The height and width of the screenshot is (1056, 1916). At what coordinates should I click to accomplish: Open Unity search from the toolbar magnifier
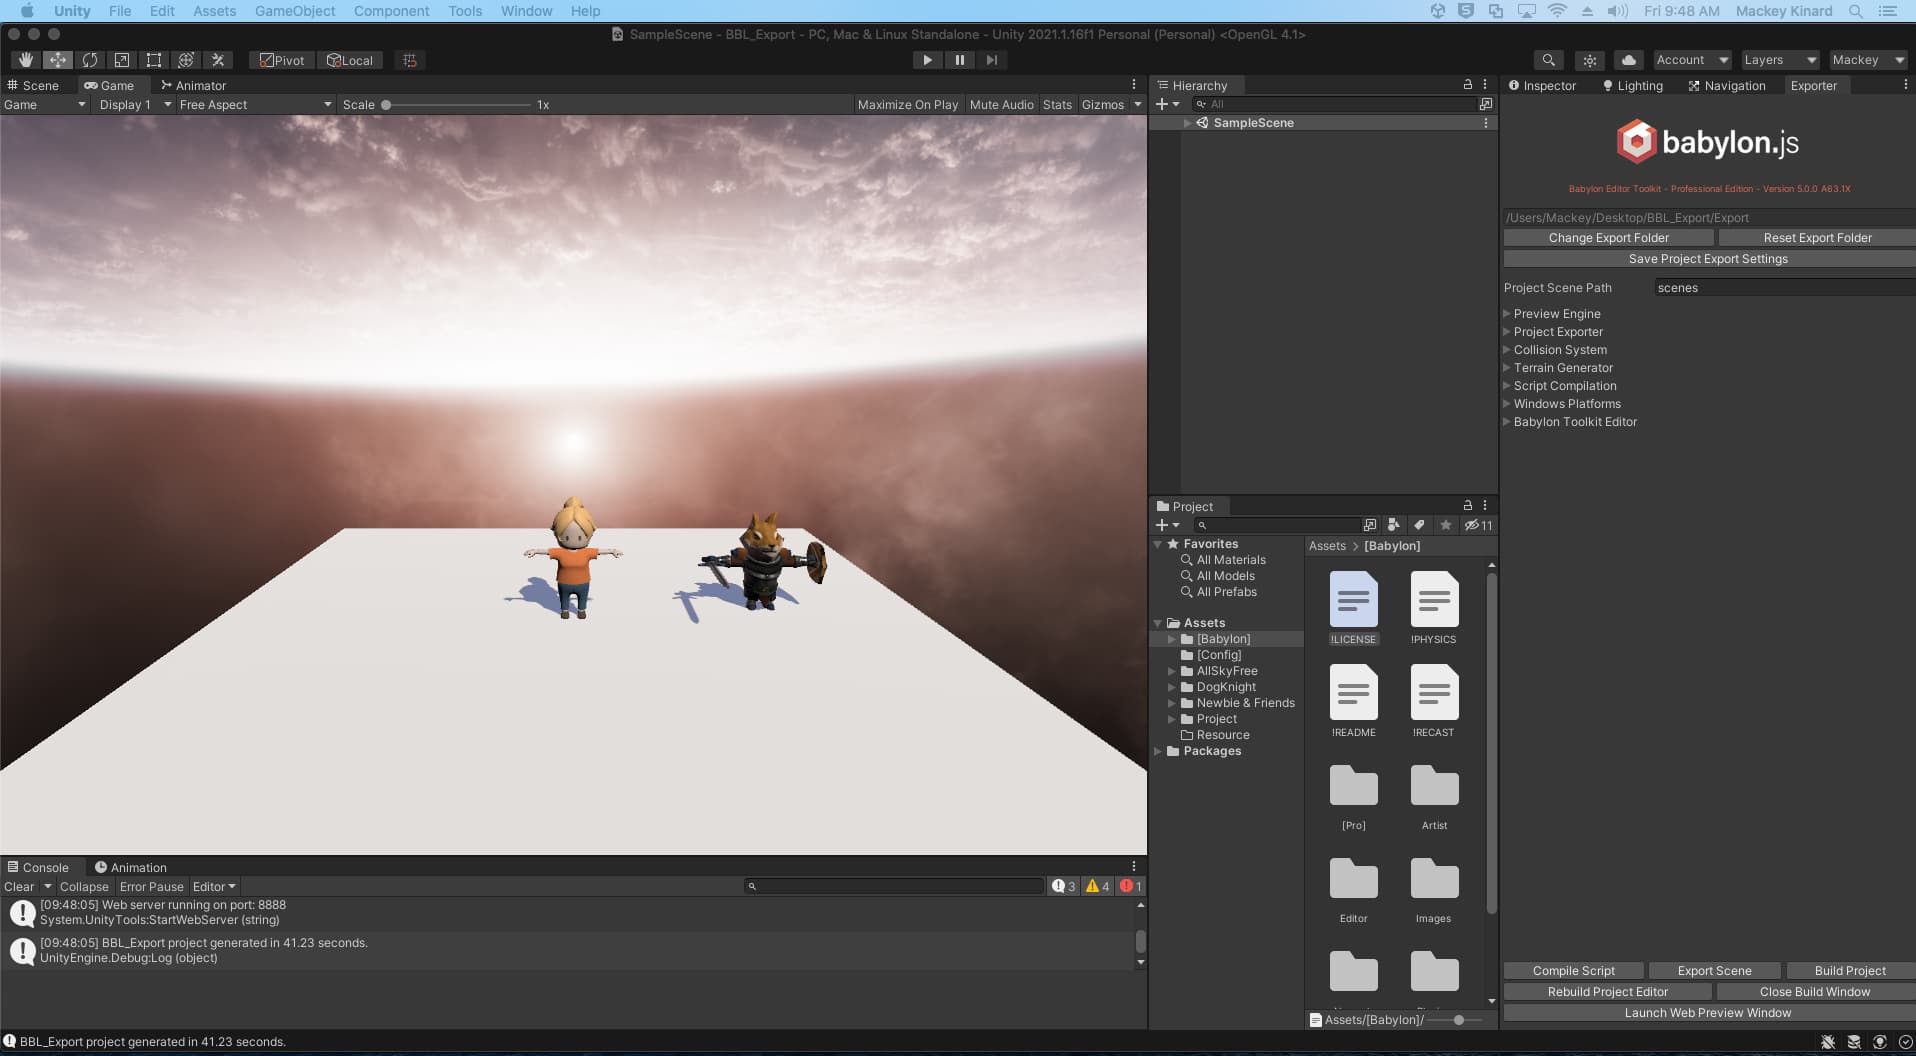point(1548,60)
